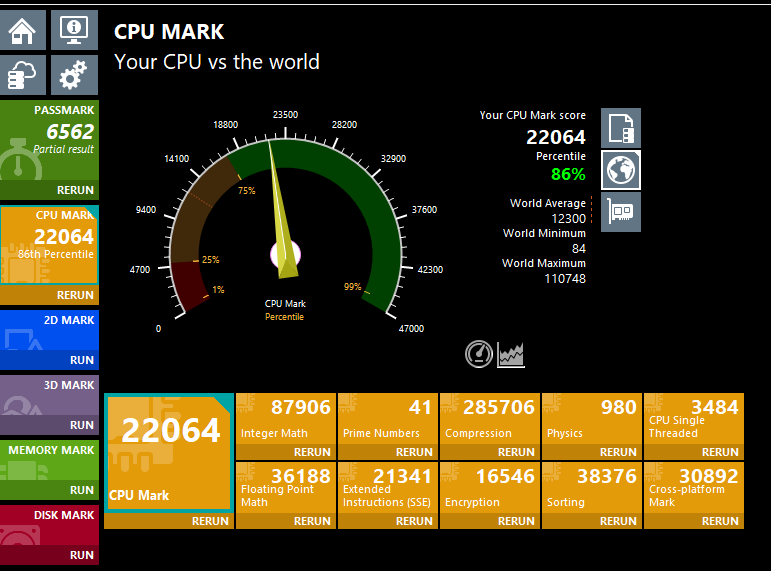Viewport: 771px width, 571px height.
Task: Rerun the Sorting test
Action: pos(618,521)
